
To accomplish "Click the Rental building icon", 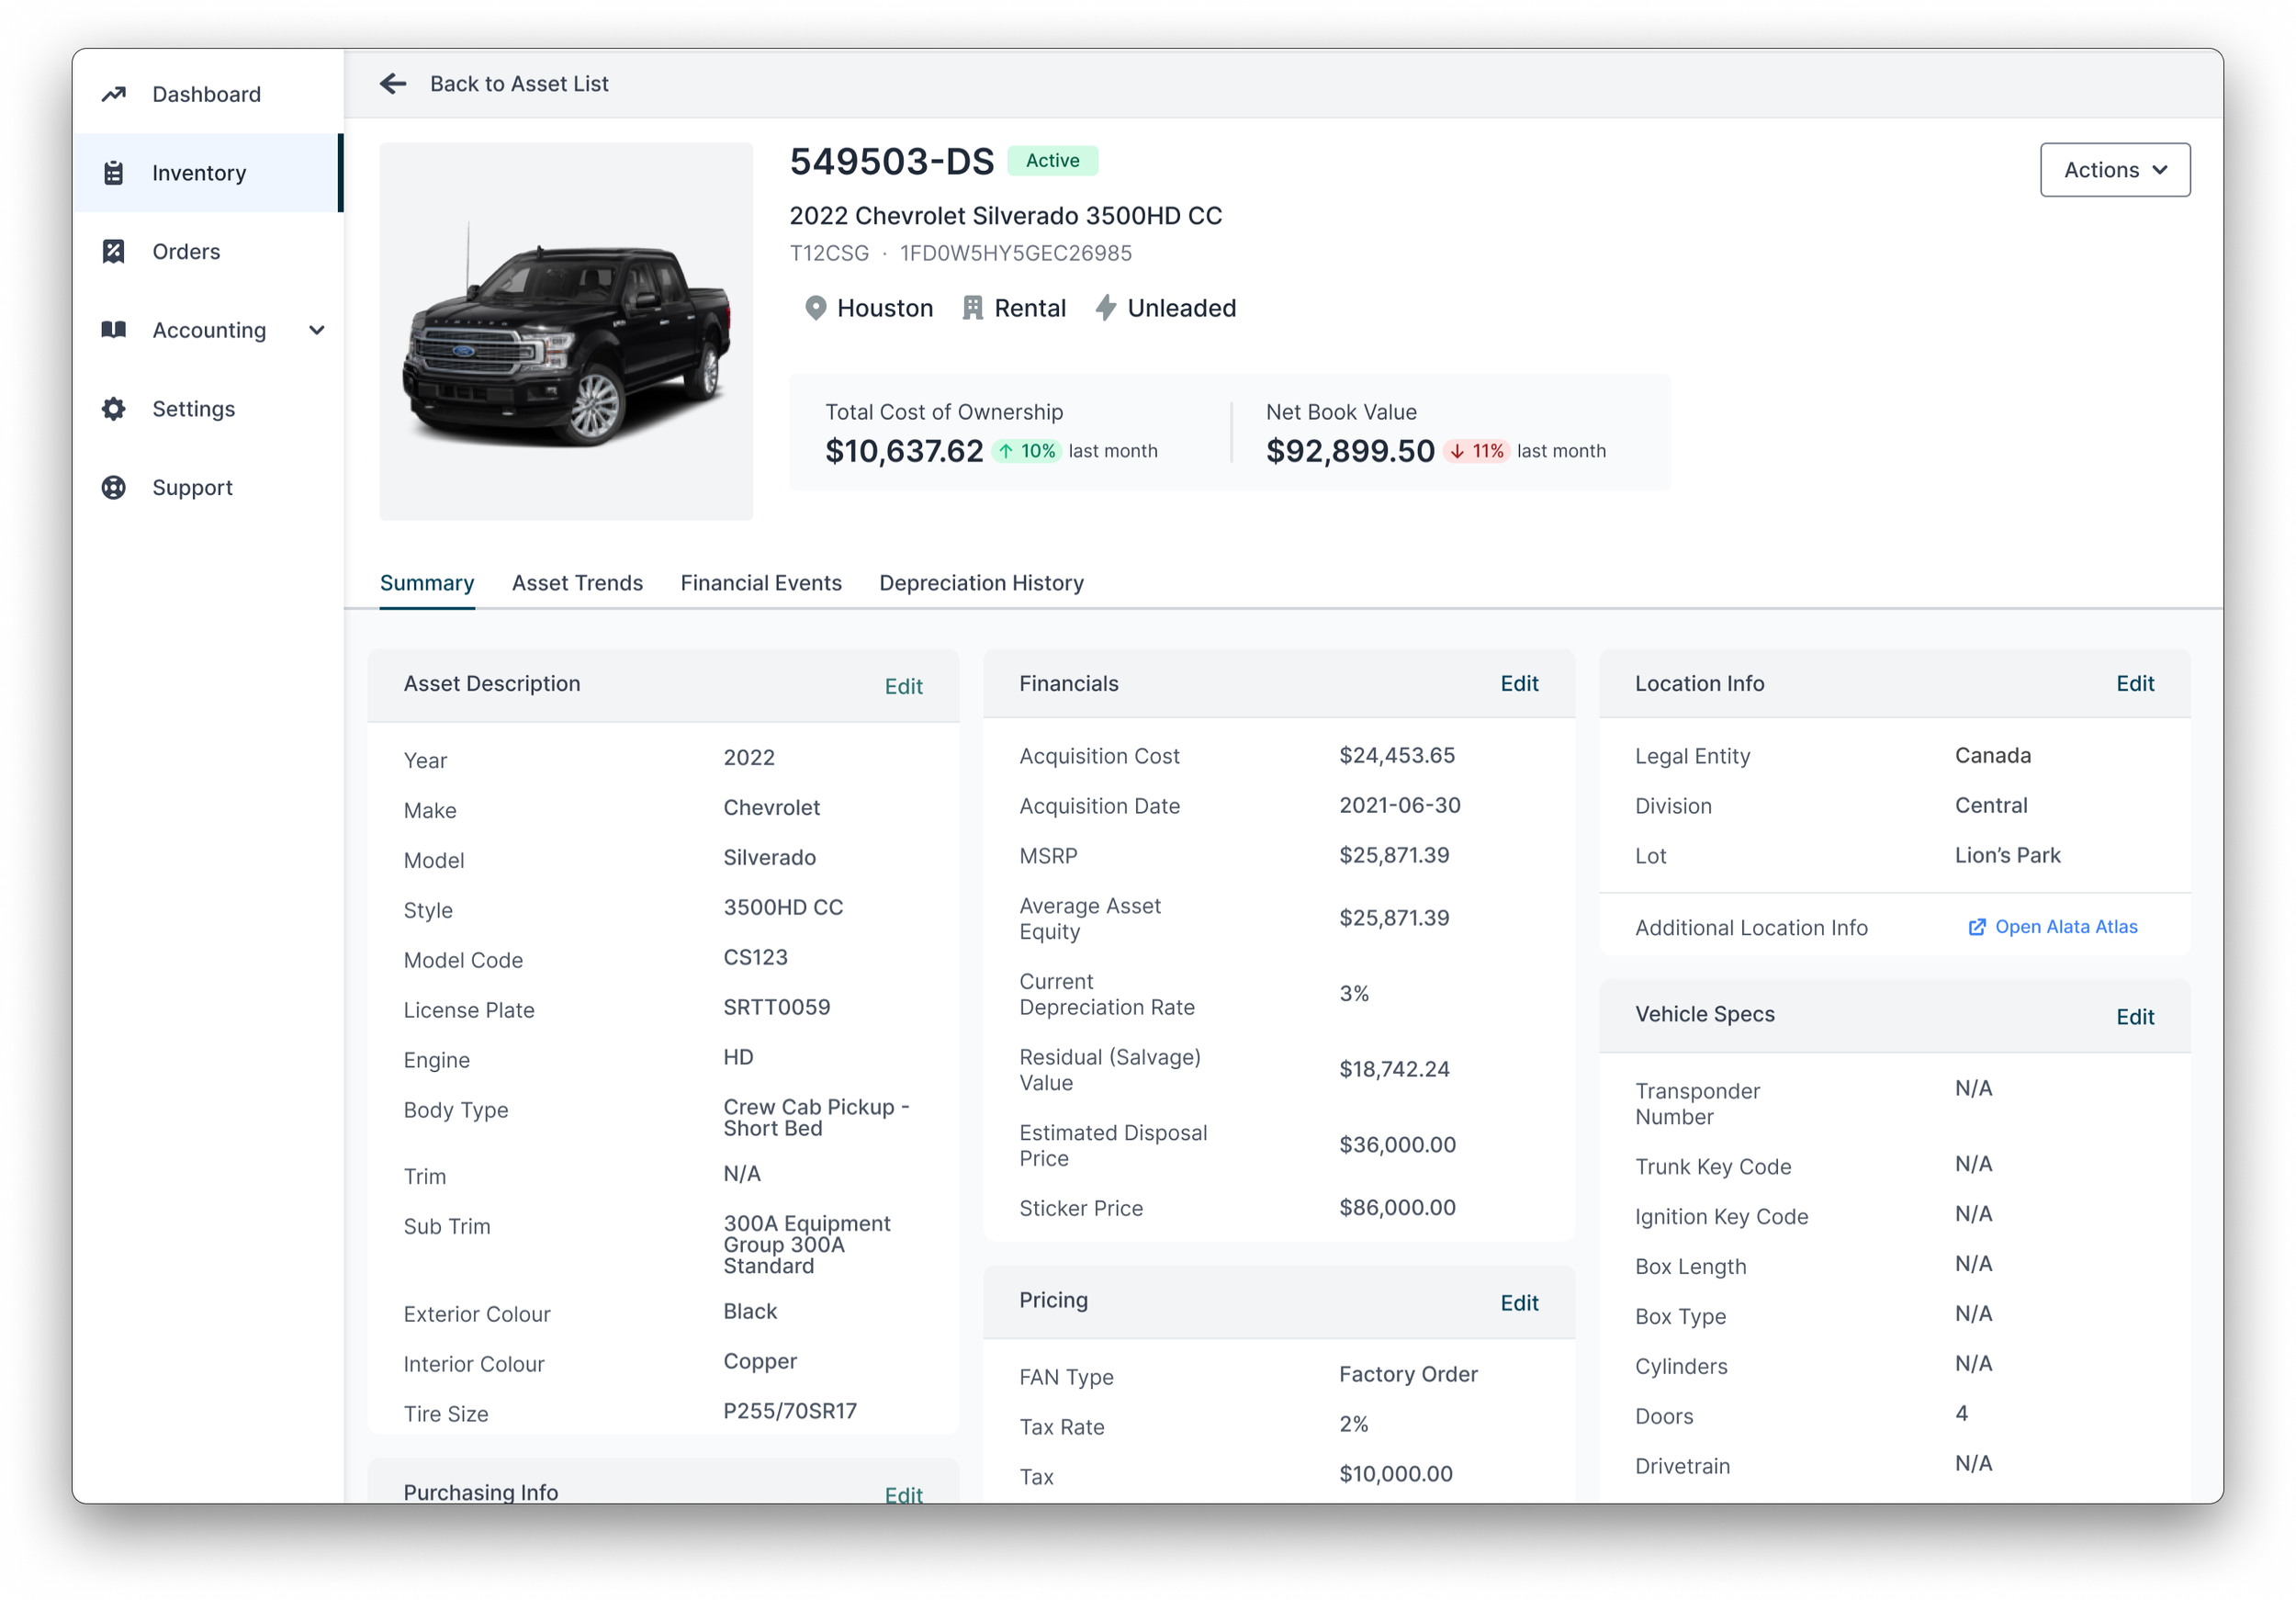I will 972,308.
